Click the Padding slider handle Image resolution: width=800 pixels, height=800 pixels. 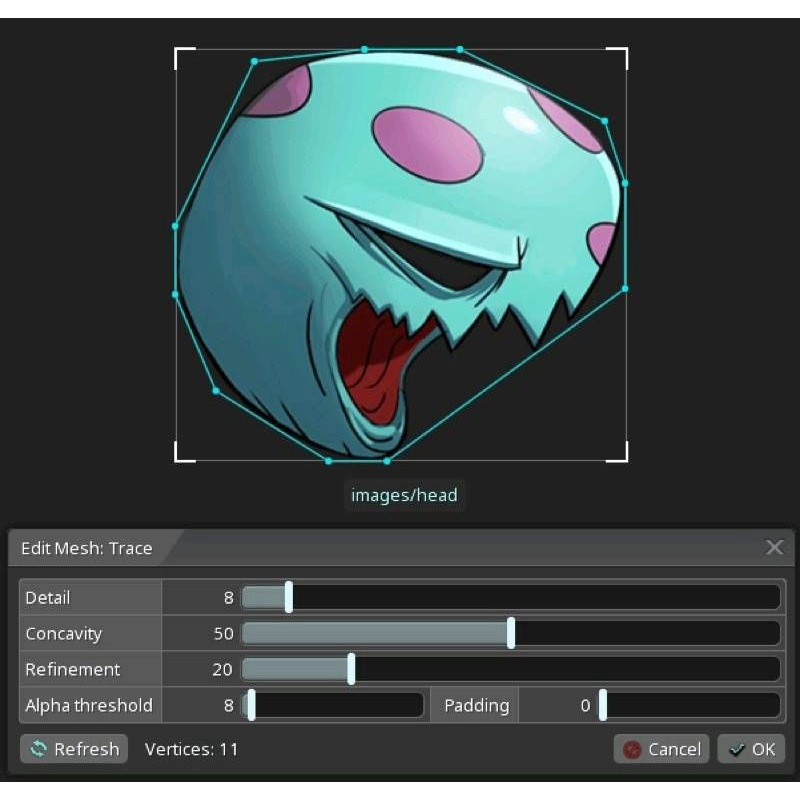click(602, 705)
